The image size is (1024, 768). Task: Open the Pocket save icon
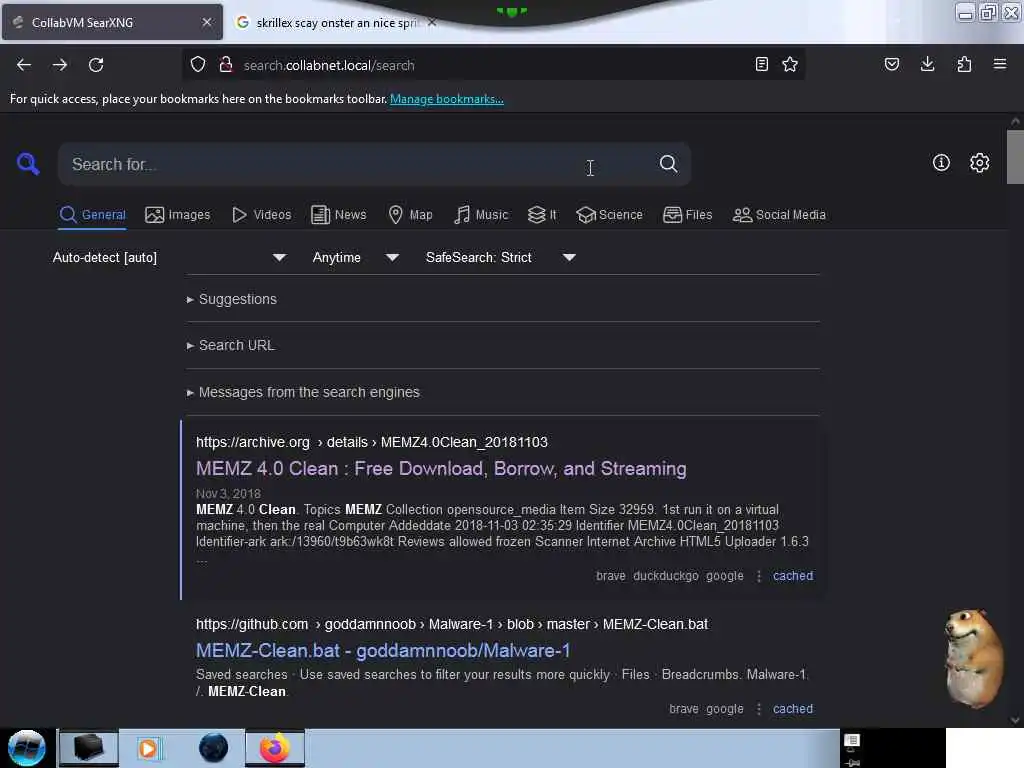(x=892, y=64)
